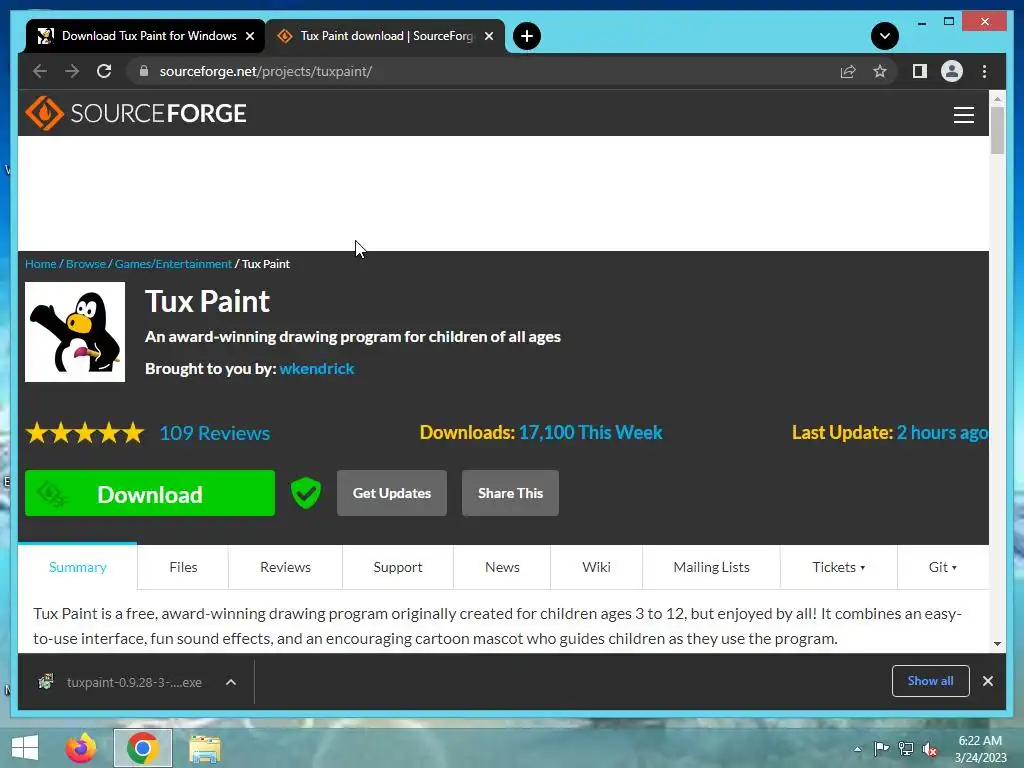Click Chrome icon in the taskbar
The image size is (1024, 768).
(143, 748)
